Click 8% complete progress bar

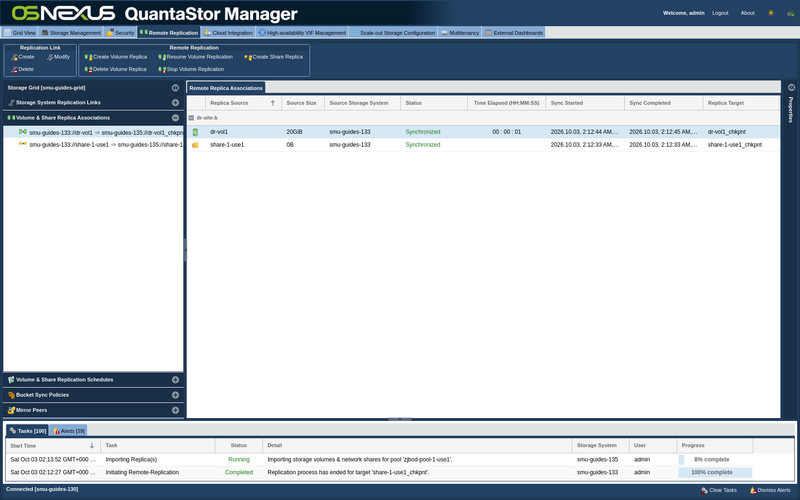tap(715, 460)
